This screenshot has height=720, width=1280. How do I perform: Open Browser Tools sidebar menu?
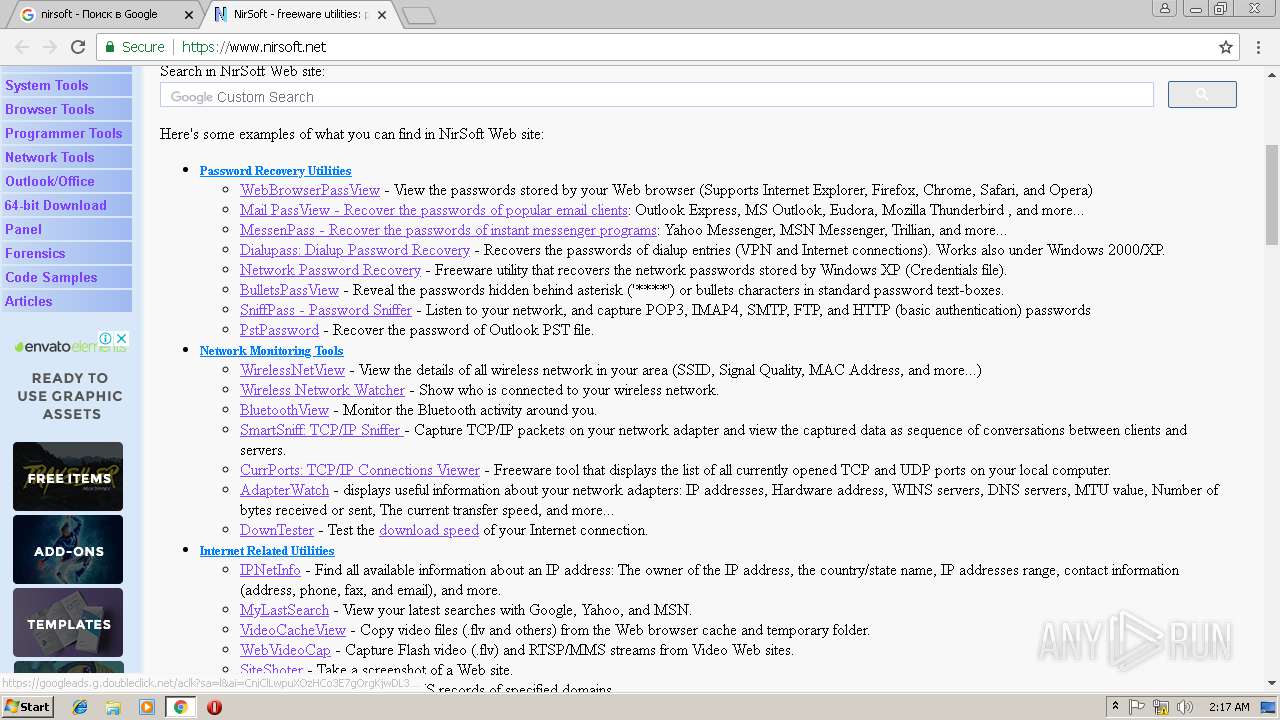tap(66, 109)
